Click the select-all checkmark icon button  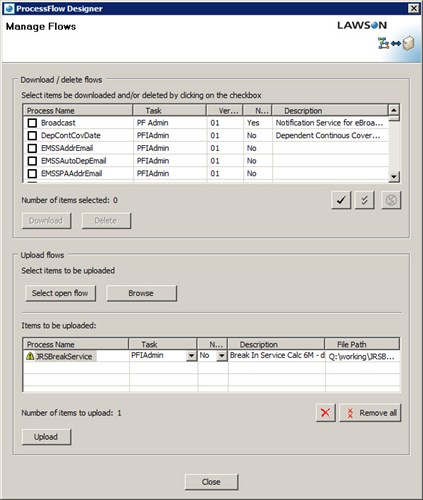341,200
